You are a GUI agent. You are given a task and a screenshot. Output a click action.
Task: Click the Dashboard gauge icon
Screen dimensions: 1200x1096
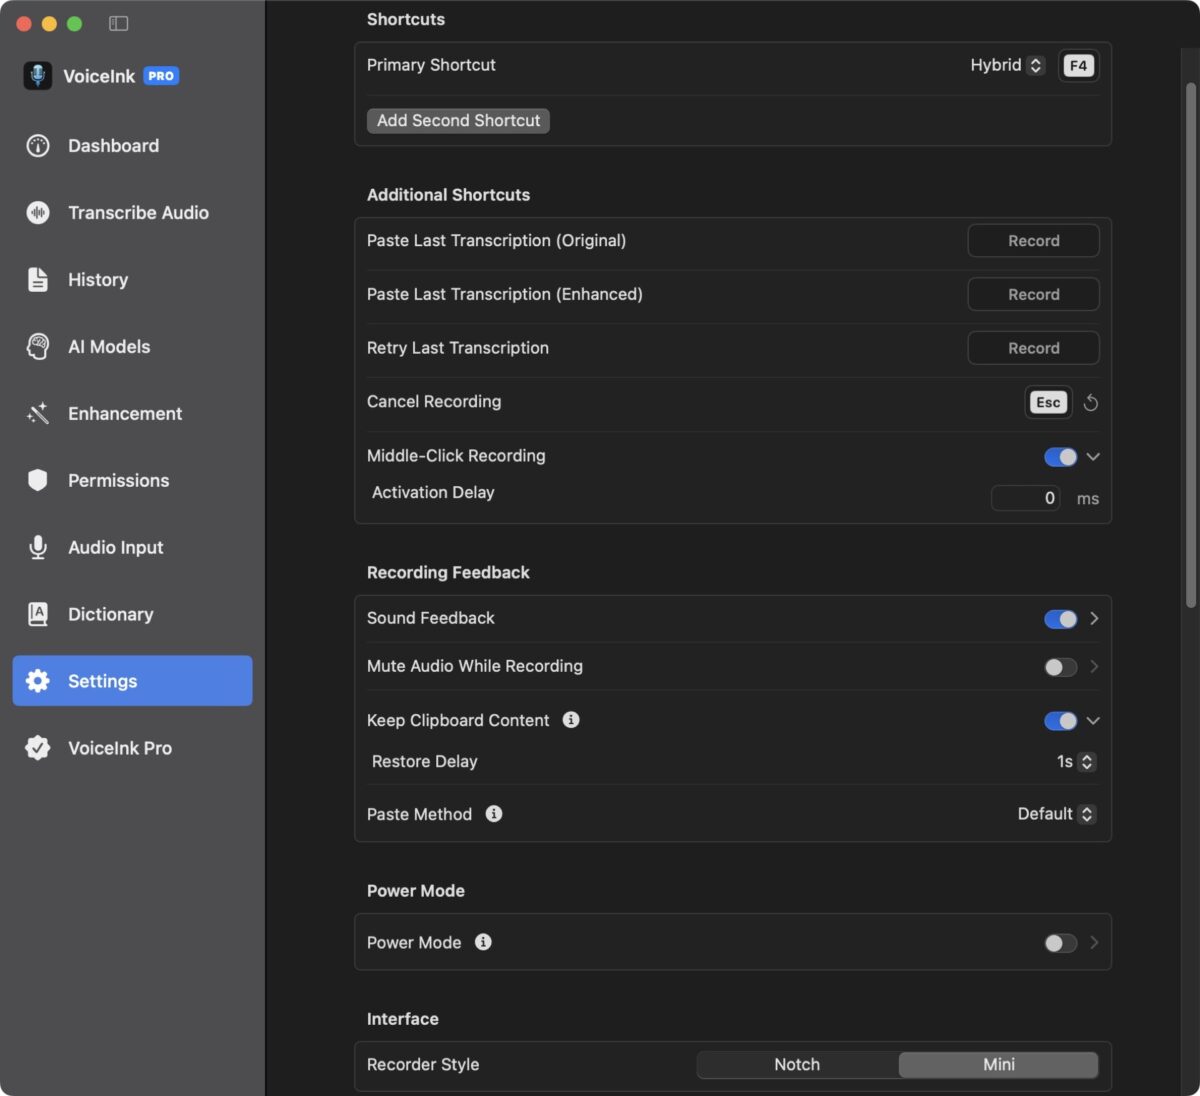click(38, 146)
